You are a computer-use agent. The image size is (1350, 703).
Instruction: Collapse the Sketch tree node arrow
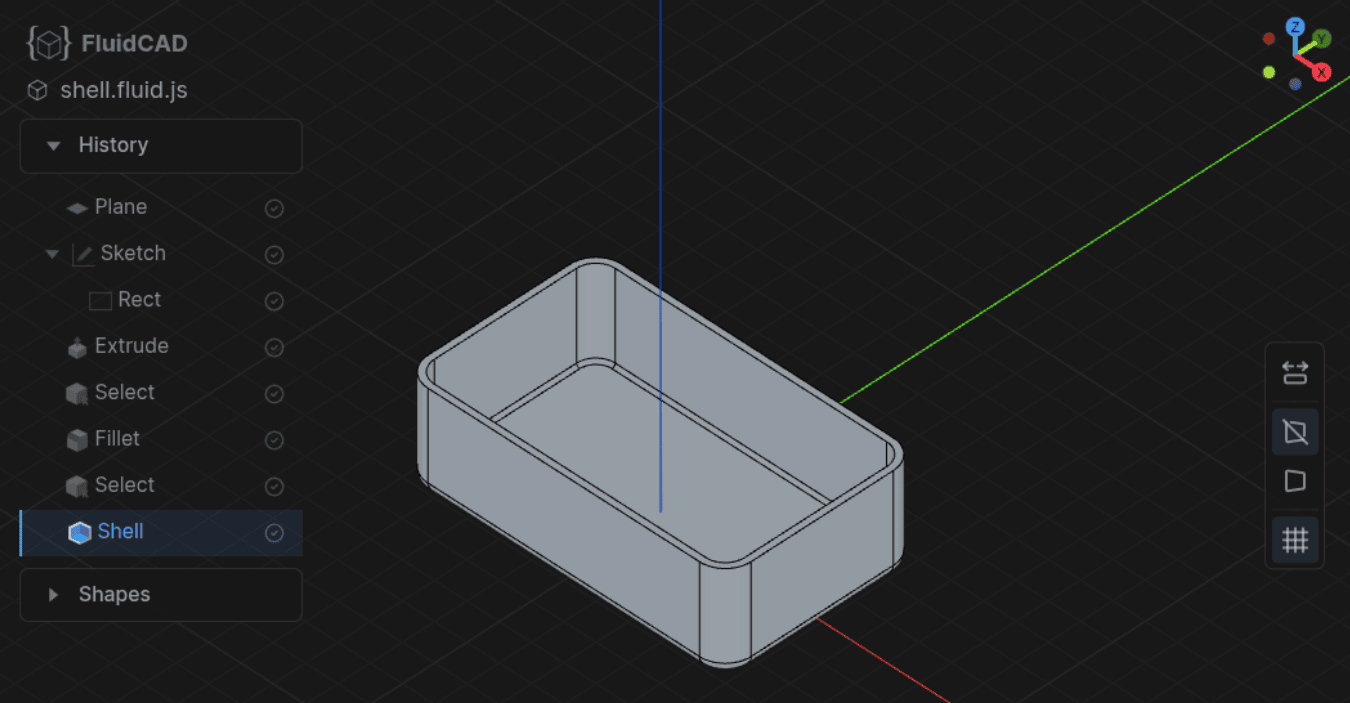[53, 254]
